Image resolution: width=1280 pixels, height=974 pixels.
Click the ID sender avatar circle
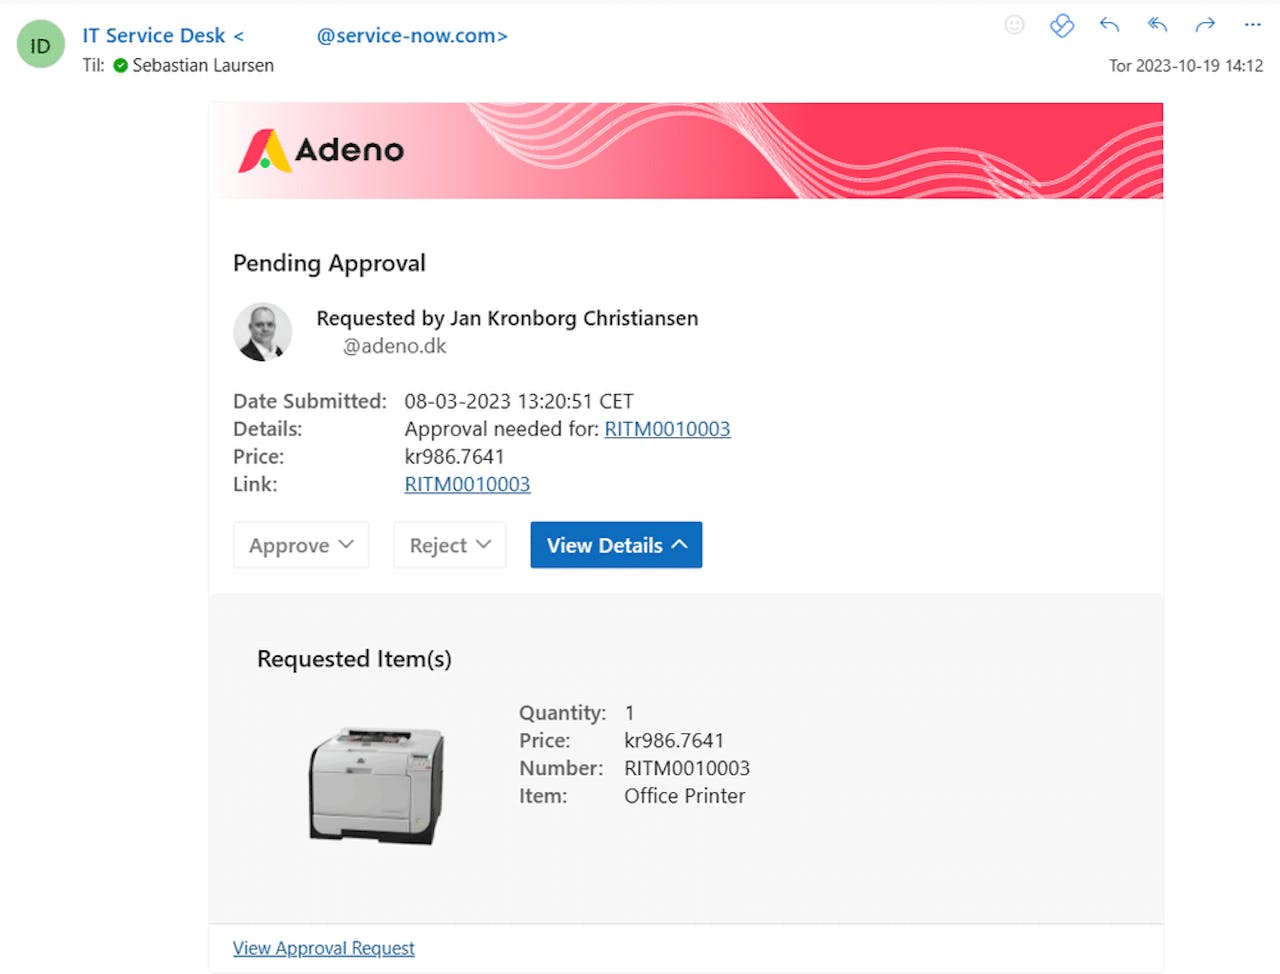point(40,44)
